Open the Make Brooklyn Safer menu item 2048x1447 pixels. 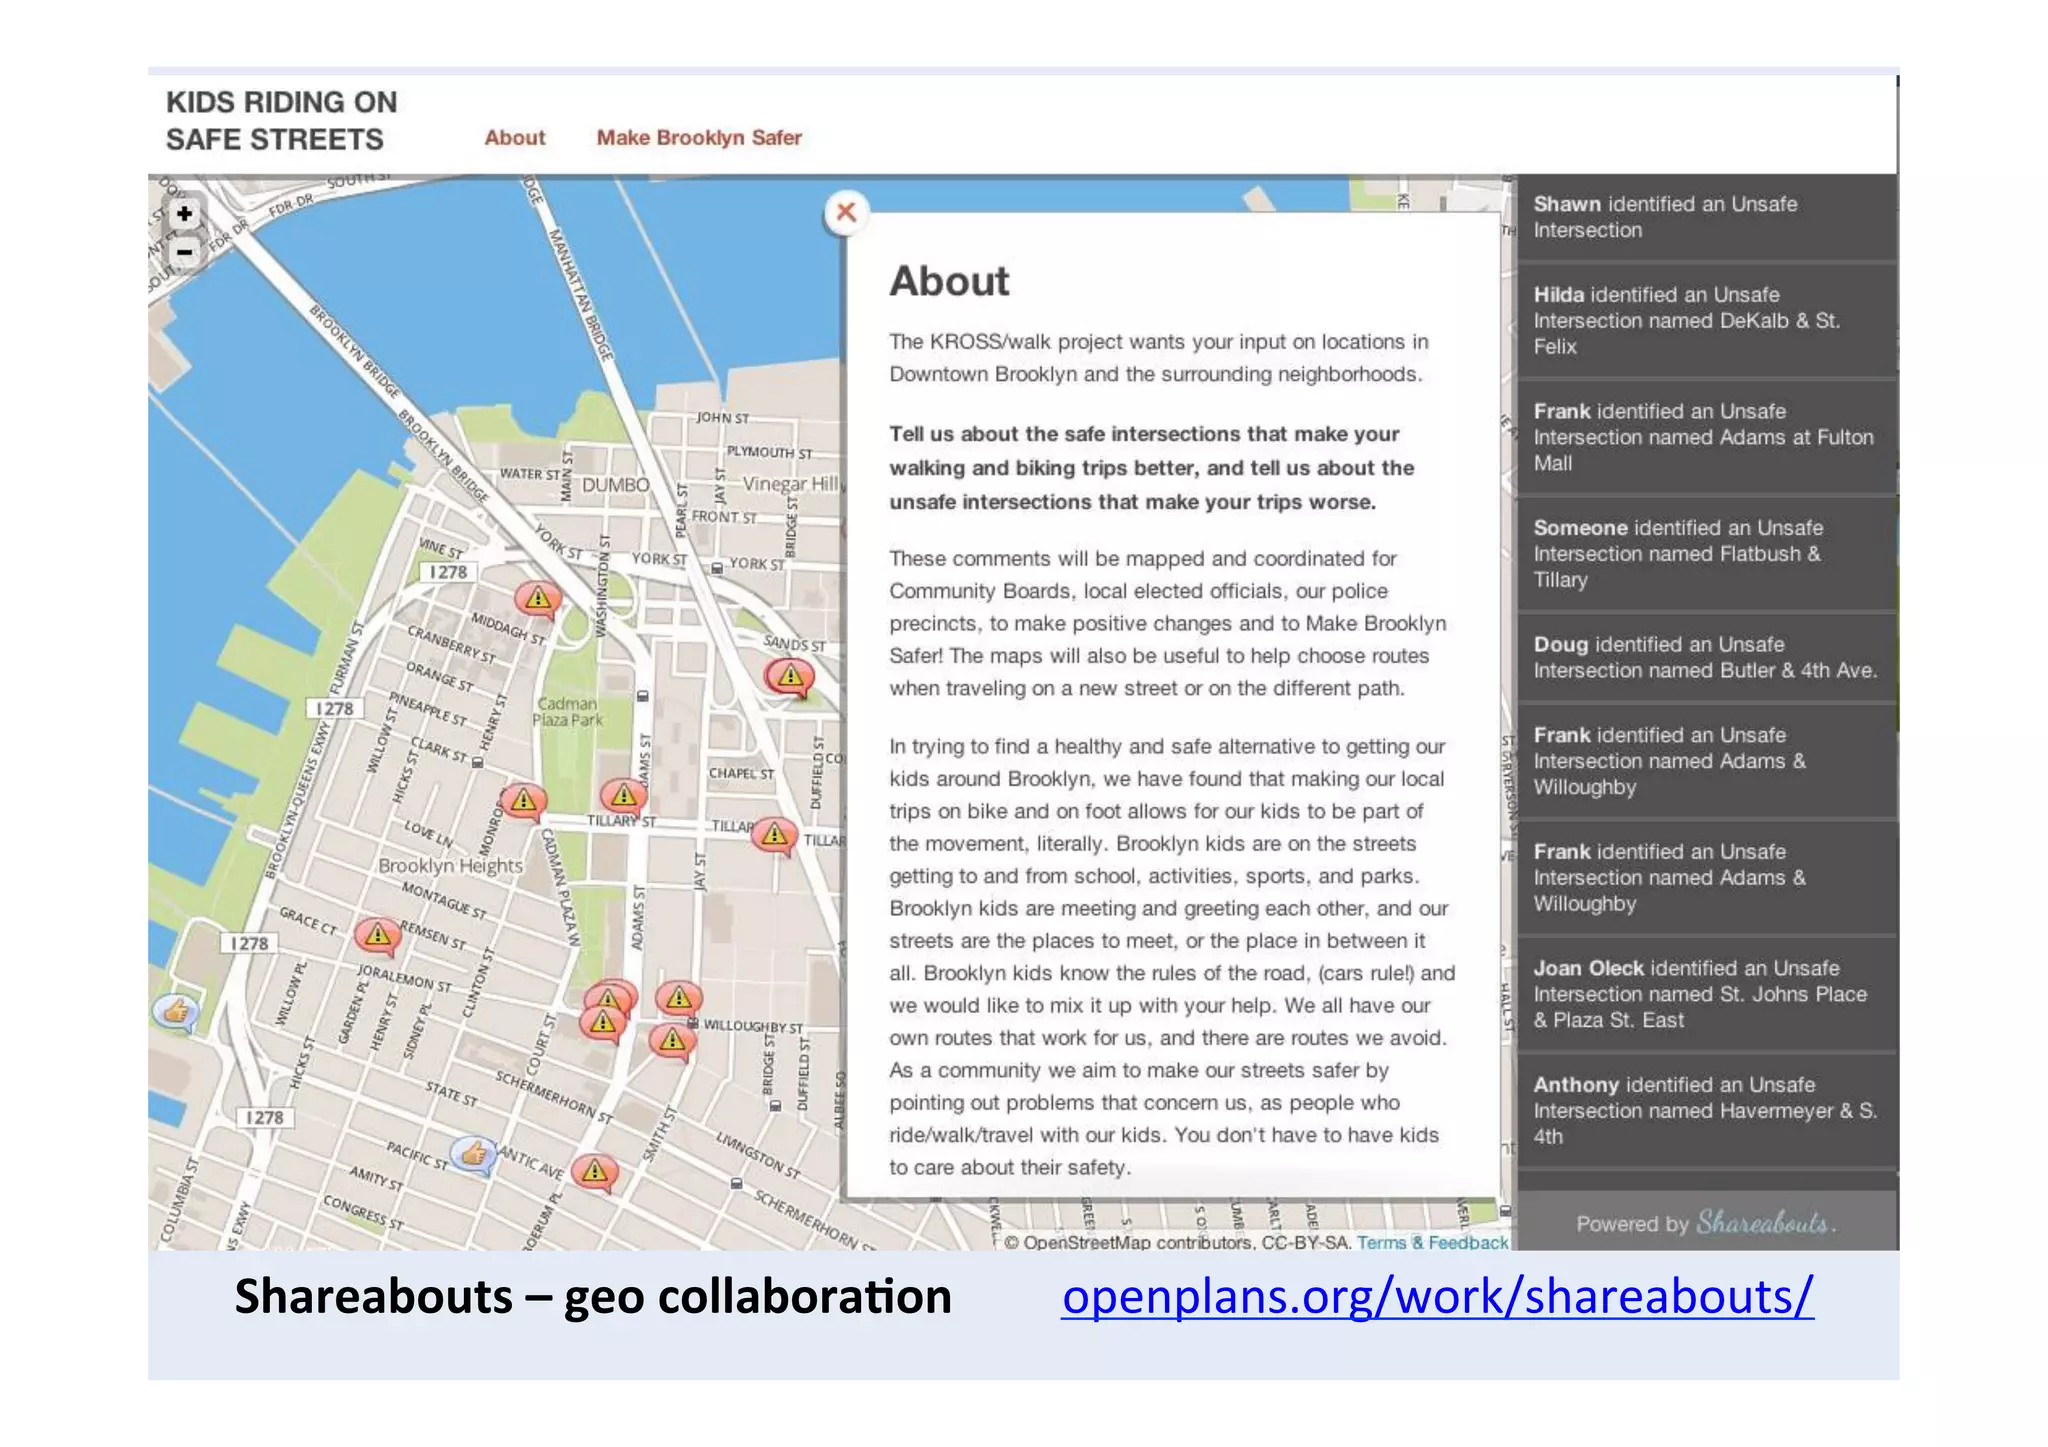pyautogui.click(x=699, y=138)
